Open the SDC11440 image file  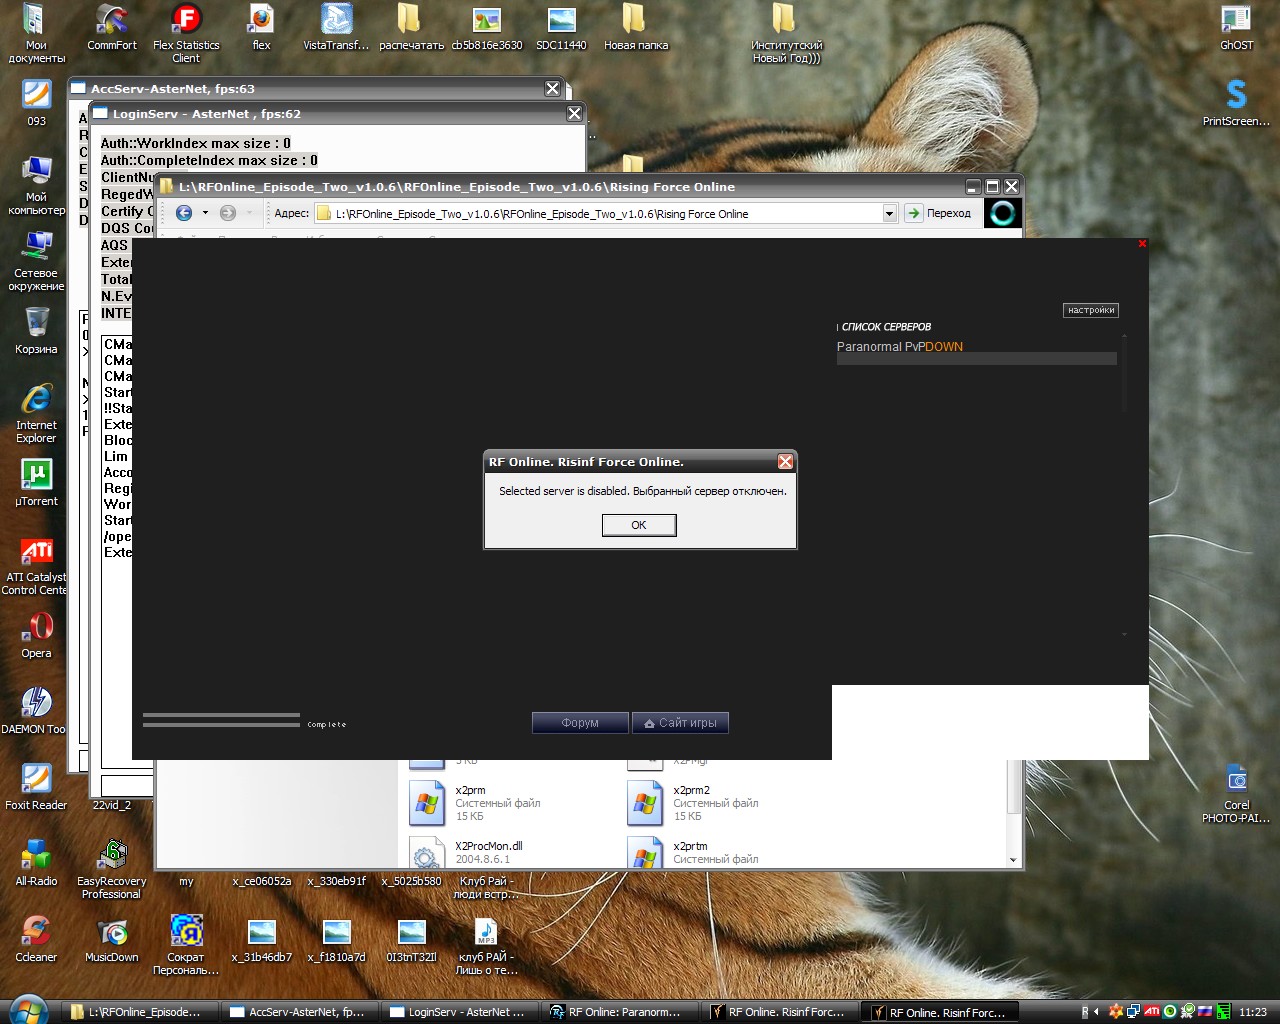coord(561,27)
